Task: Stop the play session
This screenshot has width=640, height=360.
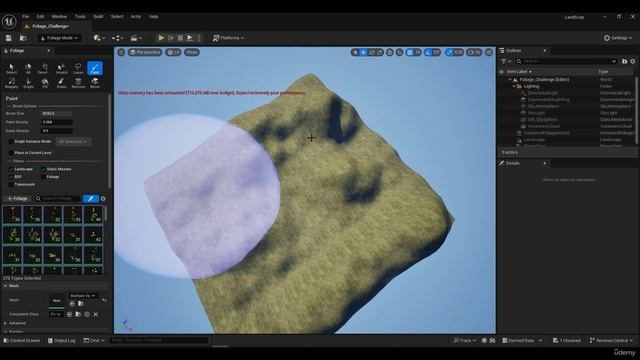Action: coord(180,38)
